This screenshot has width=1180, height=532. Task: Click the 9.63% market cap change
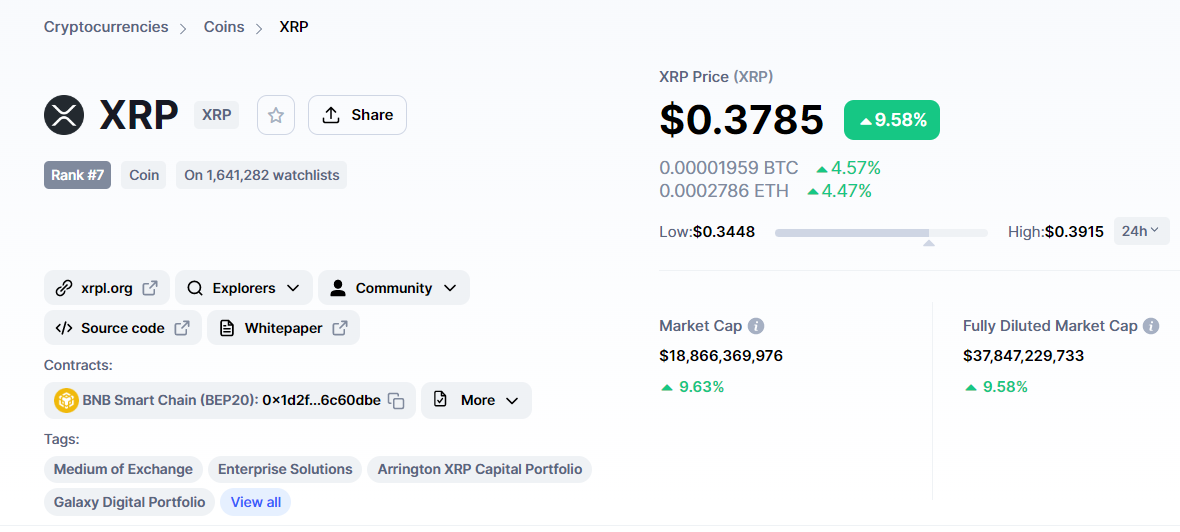[692, 388]
